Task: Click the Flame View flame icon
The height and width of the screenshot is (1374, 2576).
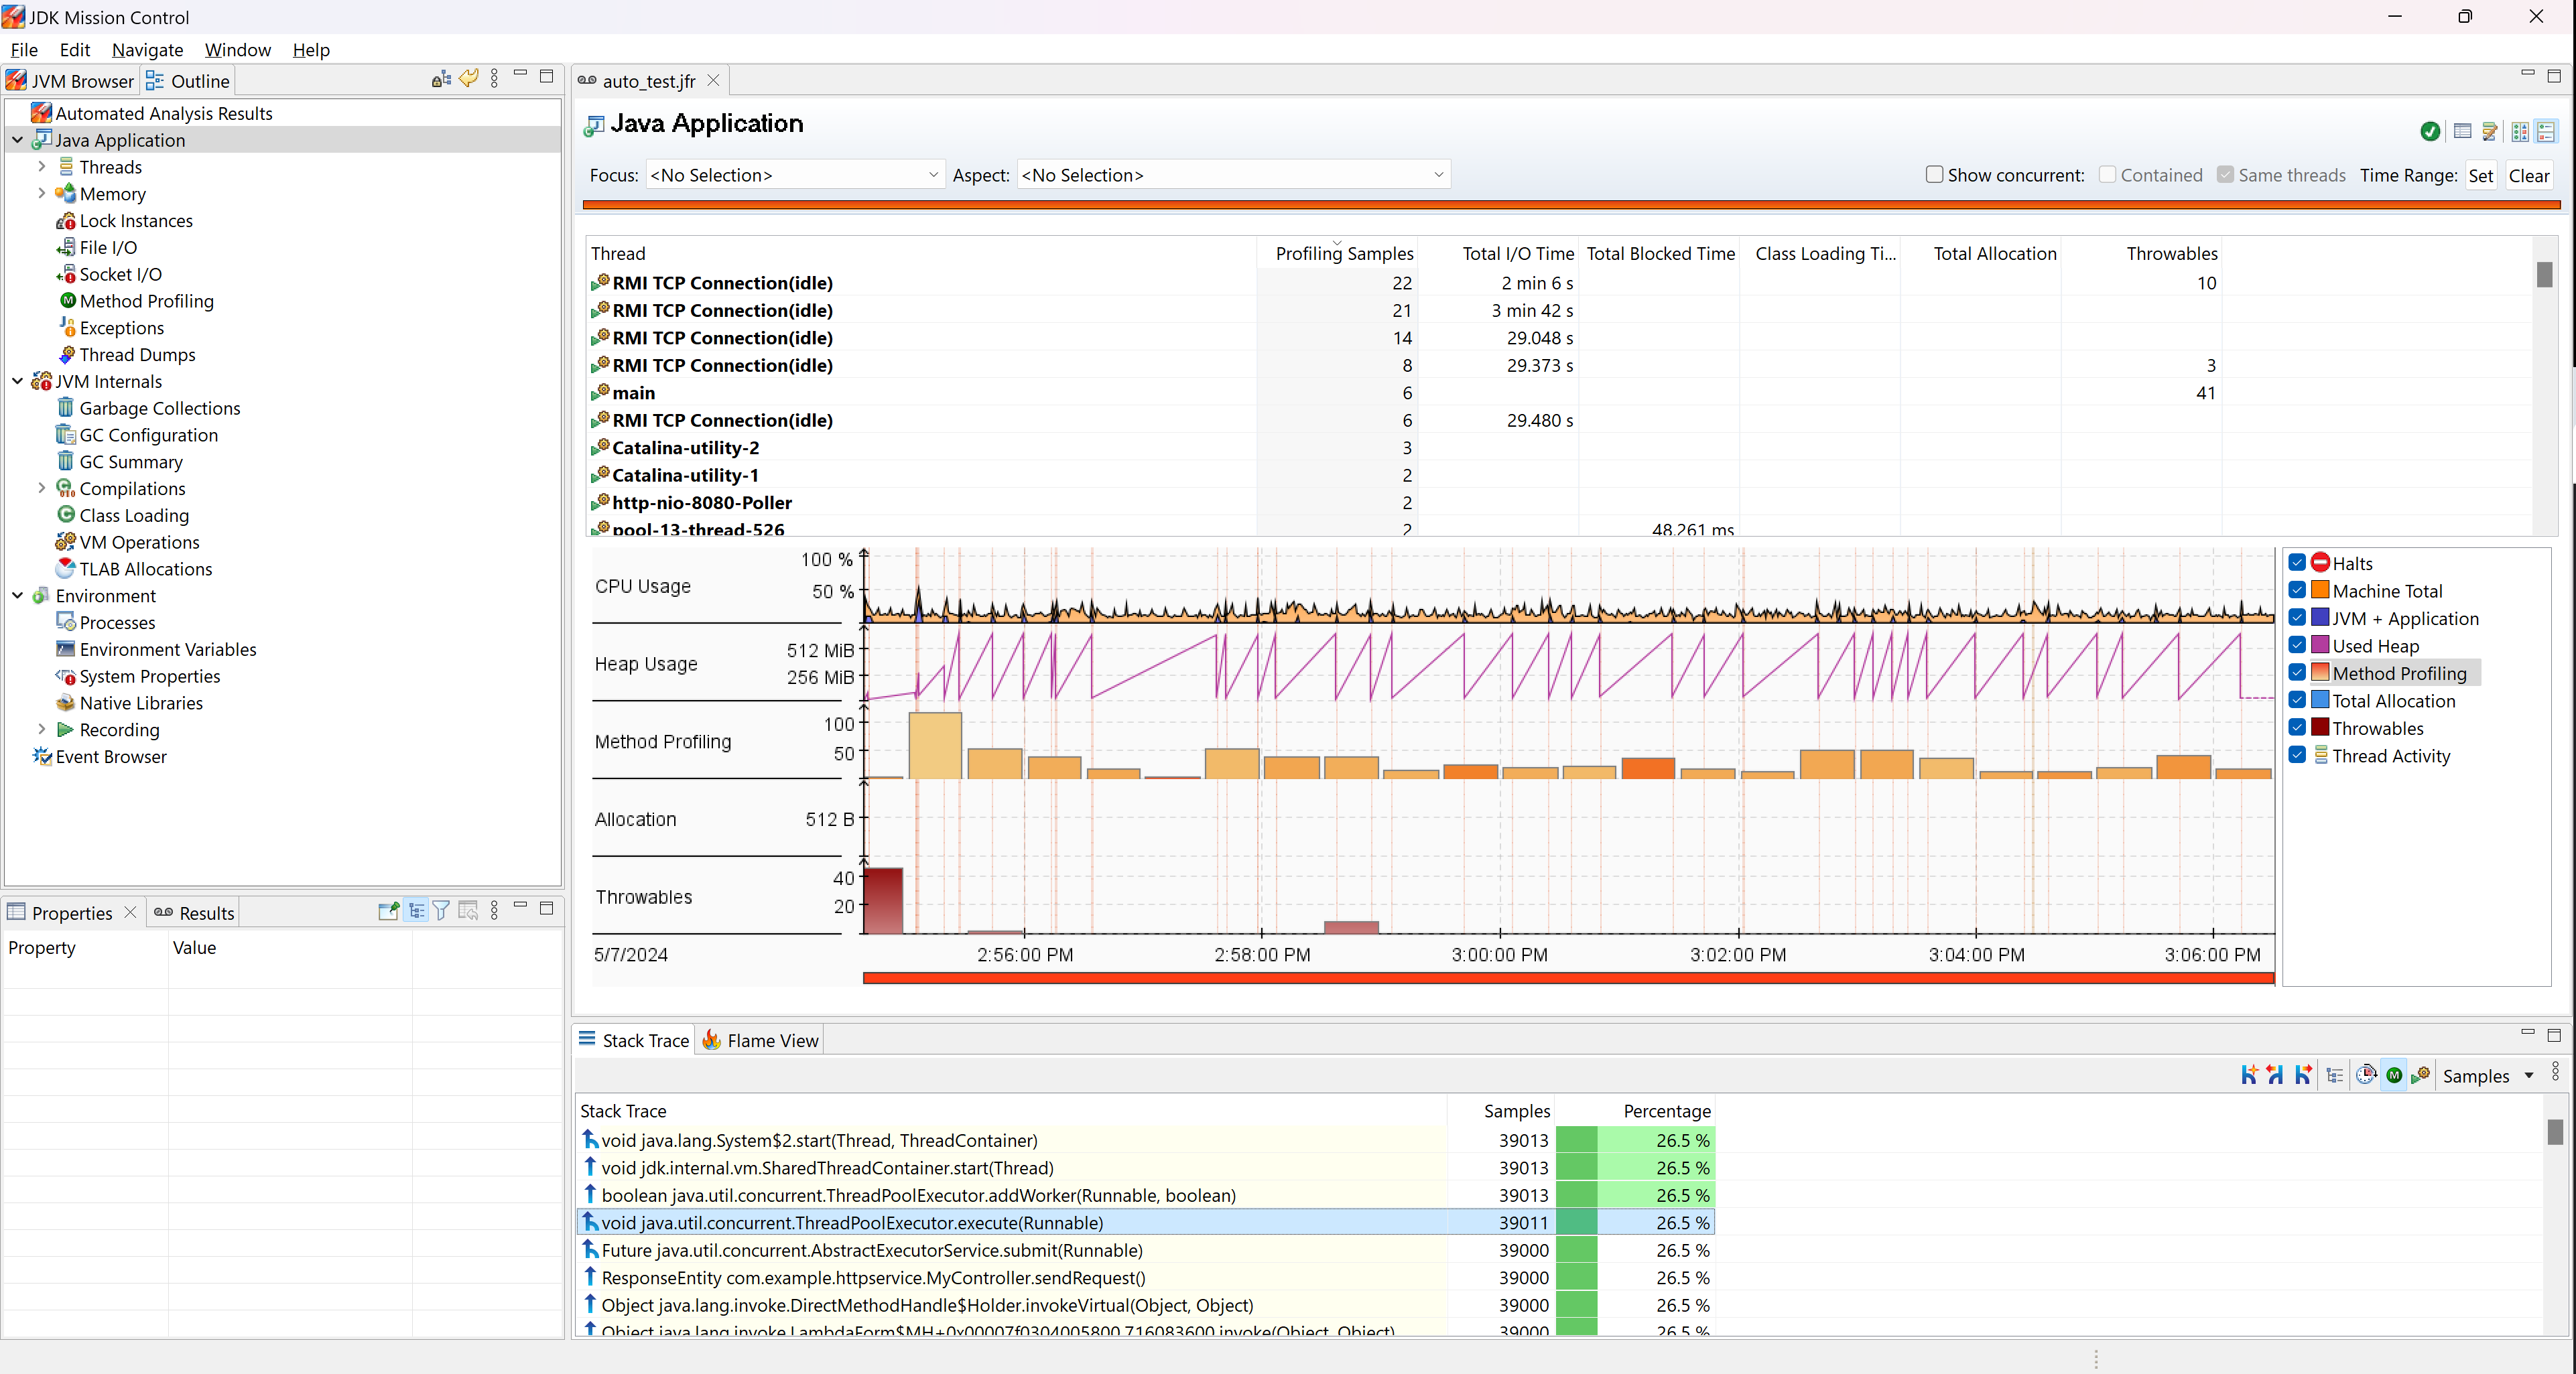Action: pyautogui.click(x=712, y=1040)
